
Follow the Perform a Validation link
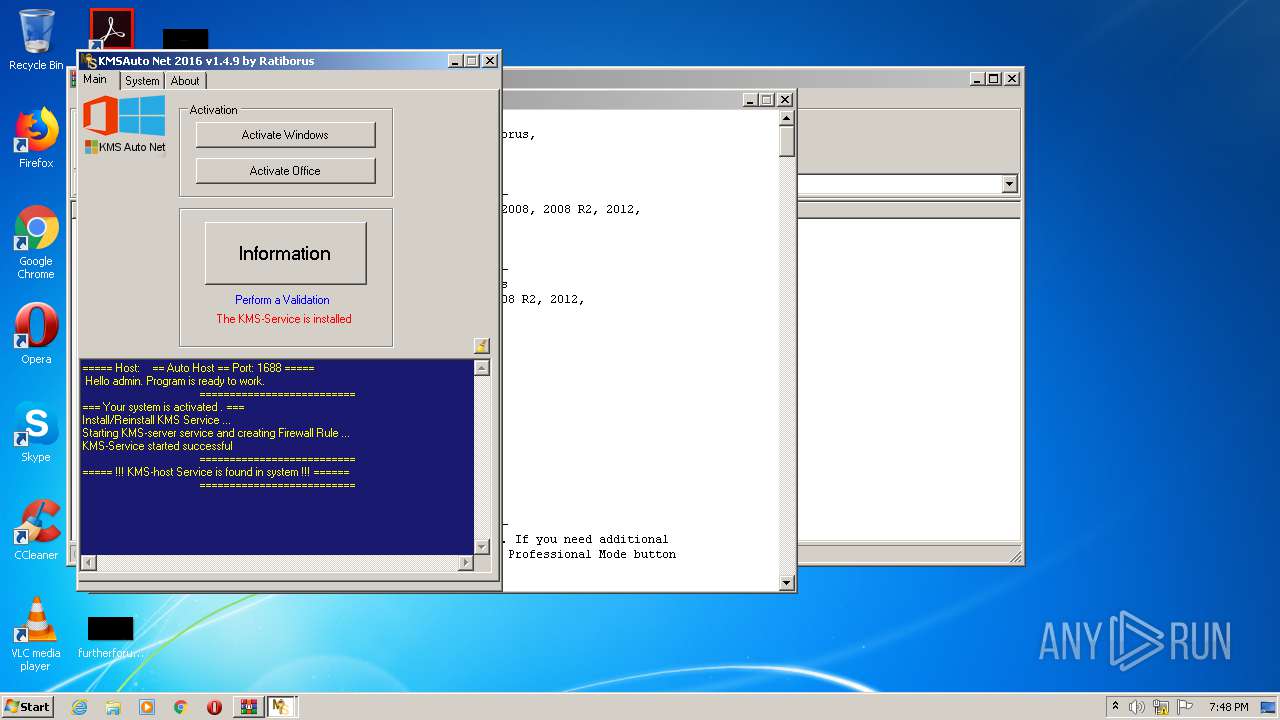282,300
